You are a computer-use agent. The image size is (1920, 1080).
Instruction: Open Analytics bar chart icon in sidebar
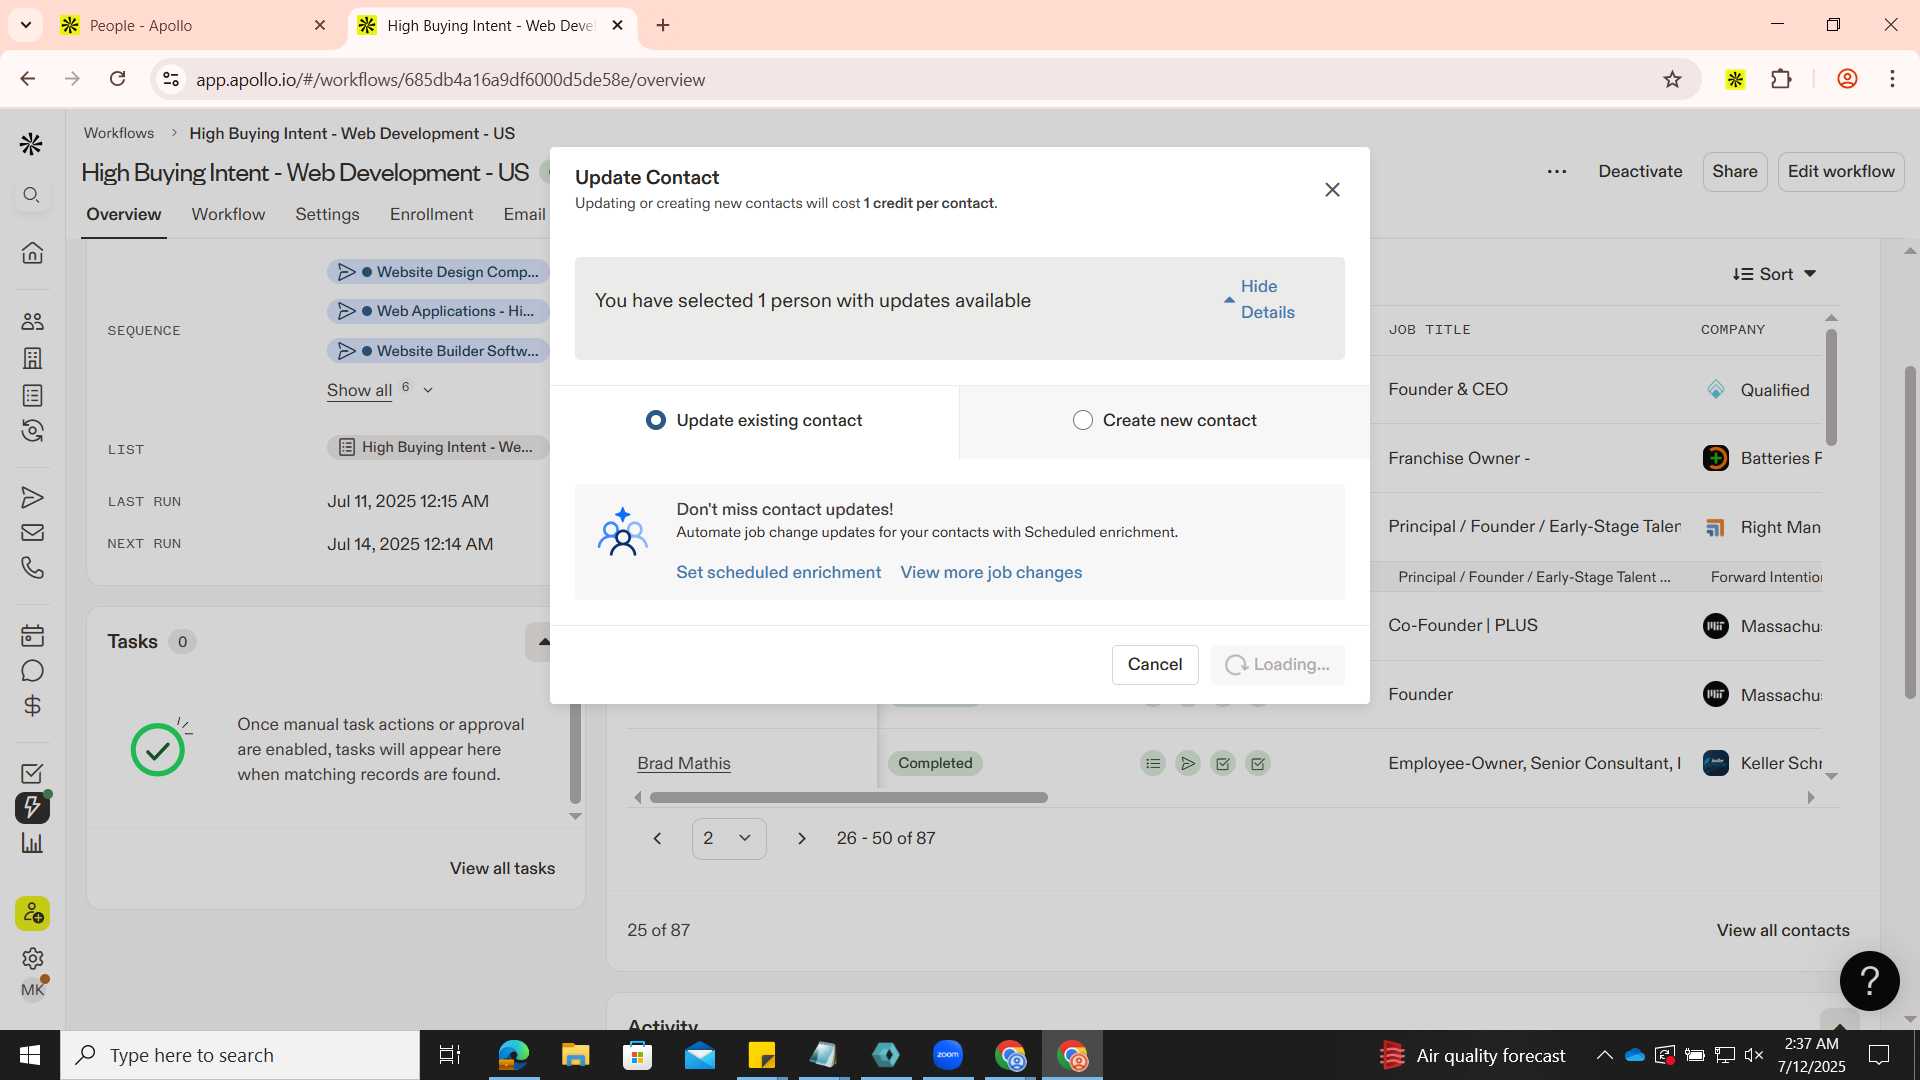[32, 843]
